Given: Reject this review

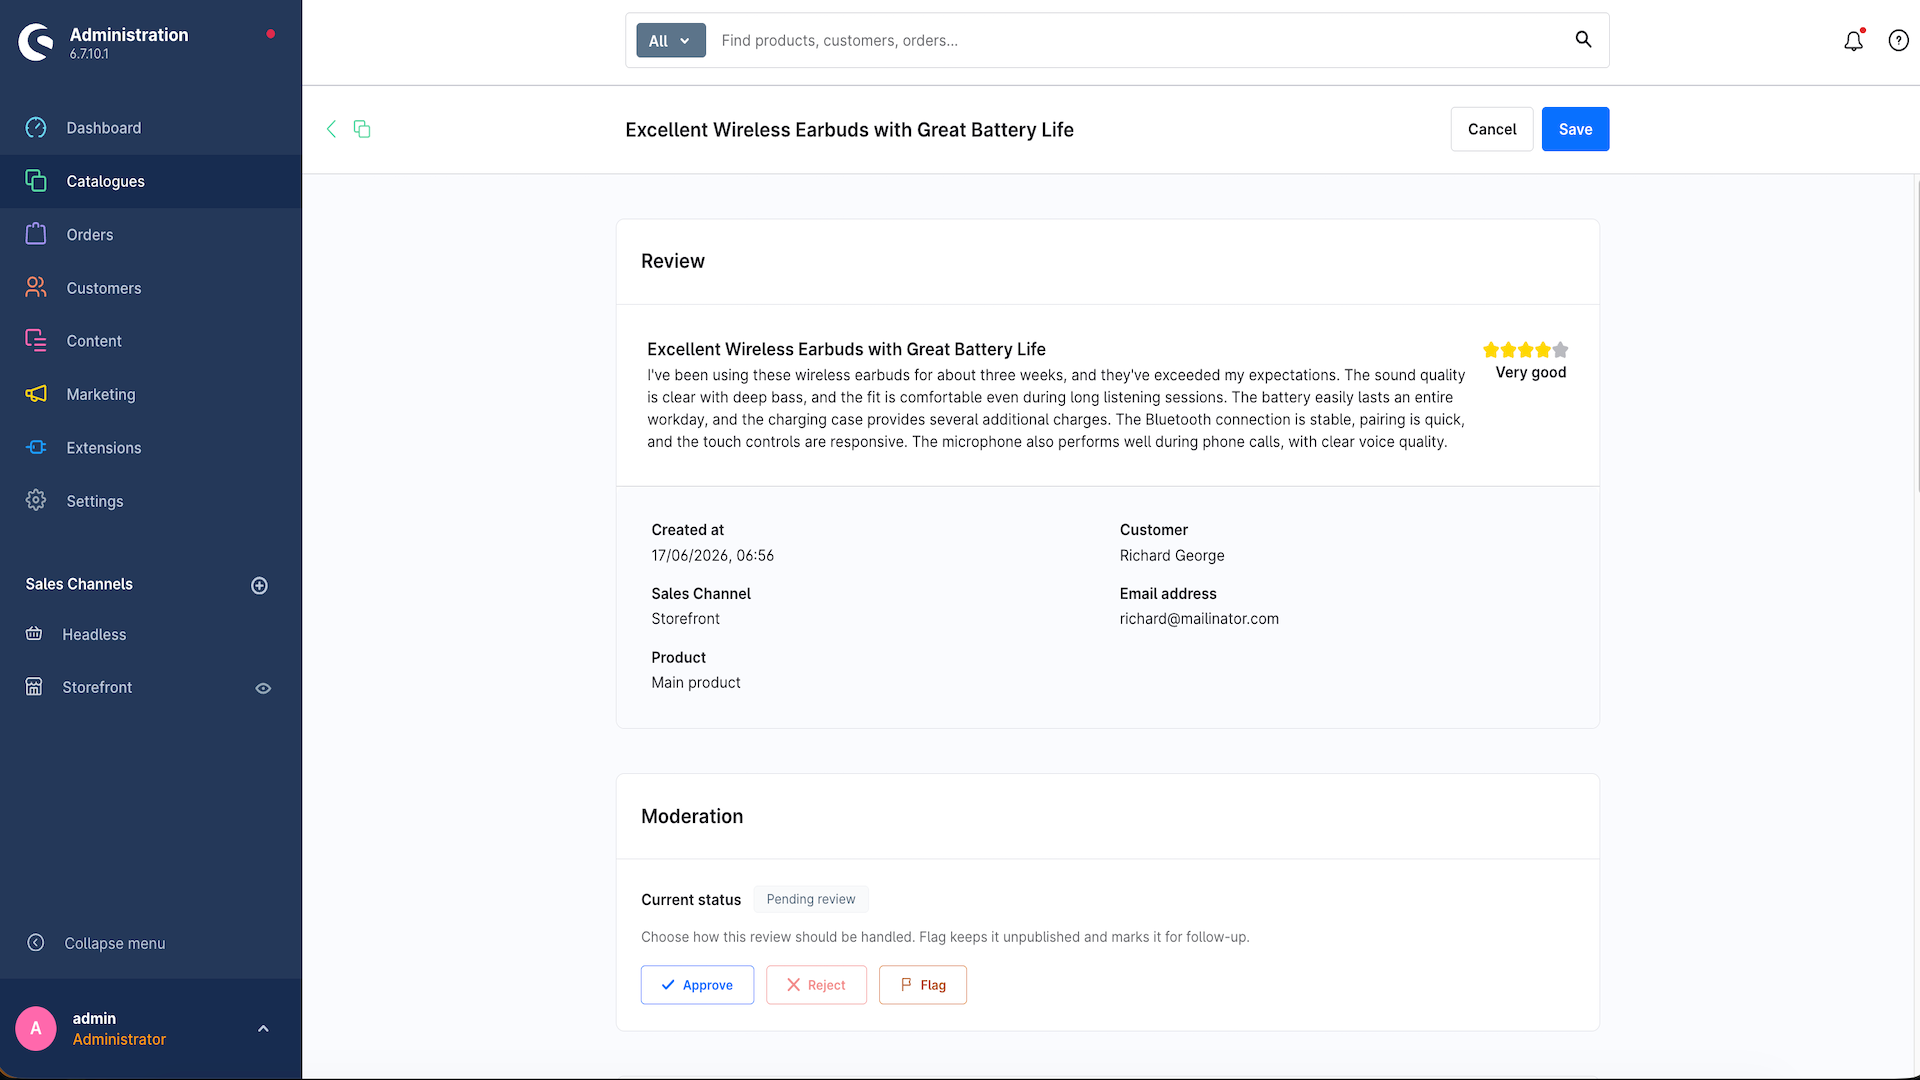Looking at the screenshot, I should pyautogui.click(x=816, y=985).
